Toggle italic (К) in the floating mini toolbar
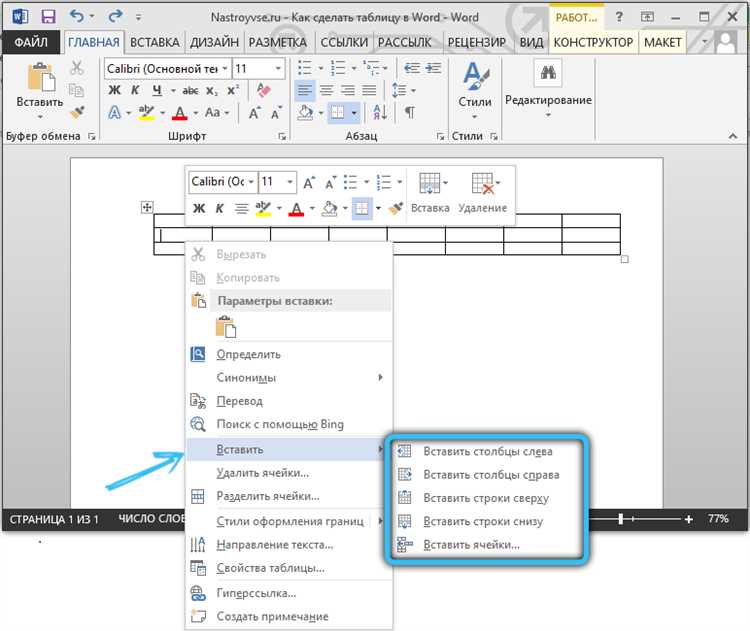The image size is (750, 631). tap(219, 208)
